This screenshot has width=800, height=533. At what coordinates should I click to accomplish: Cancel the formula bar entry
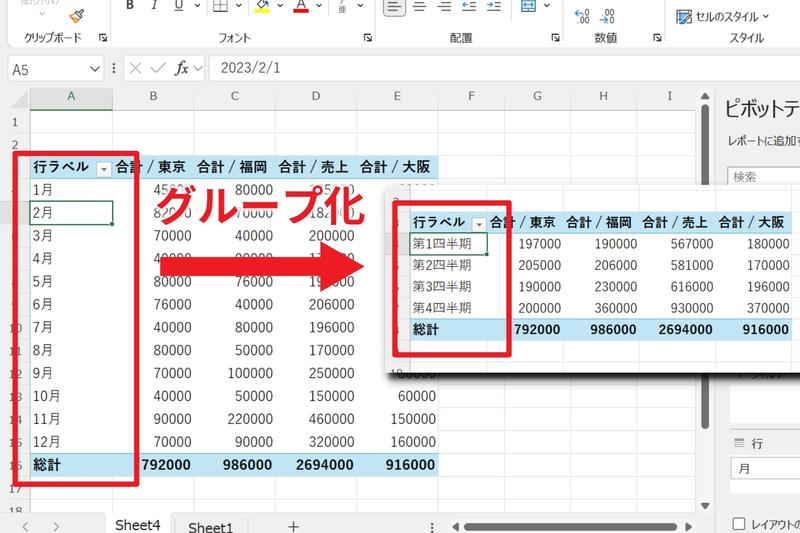[135, 68]
